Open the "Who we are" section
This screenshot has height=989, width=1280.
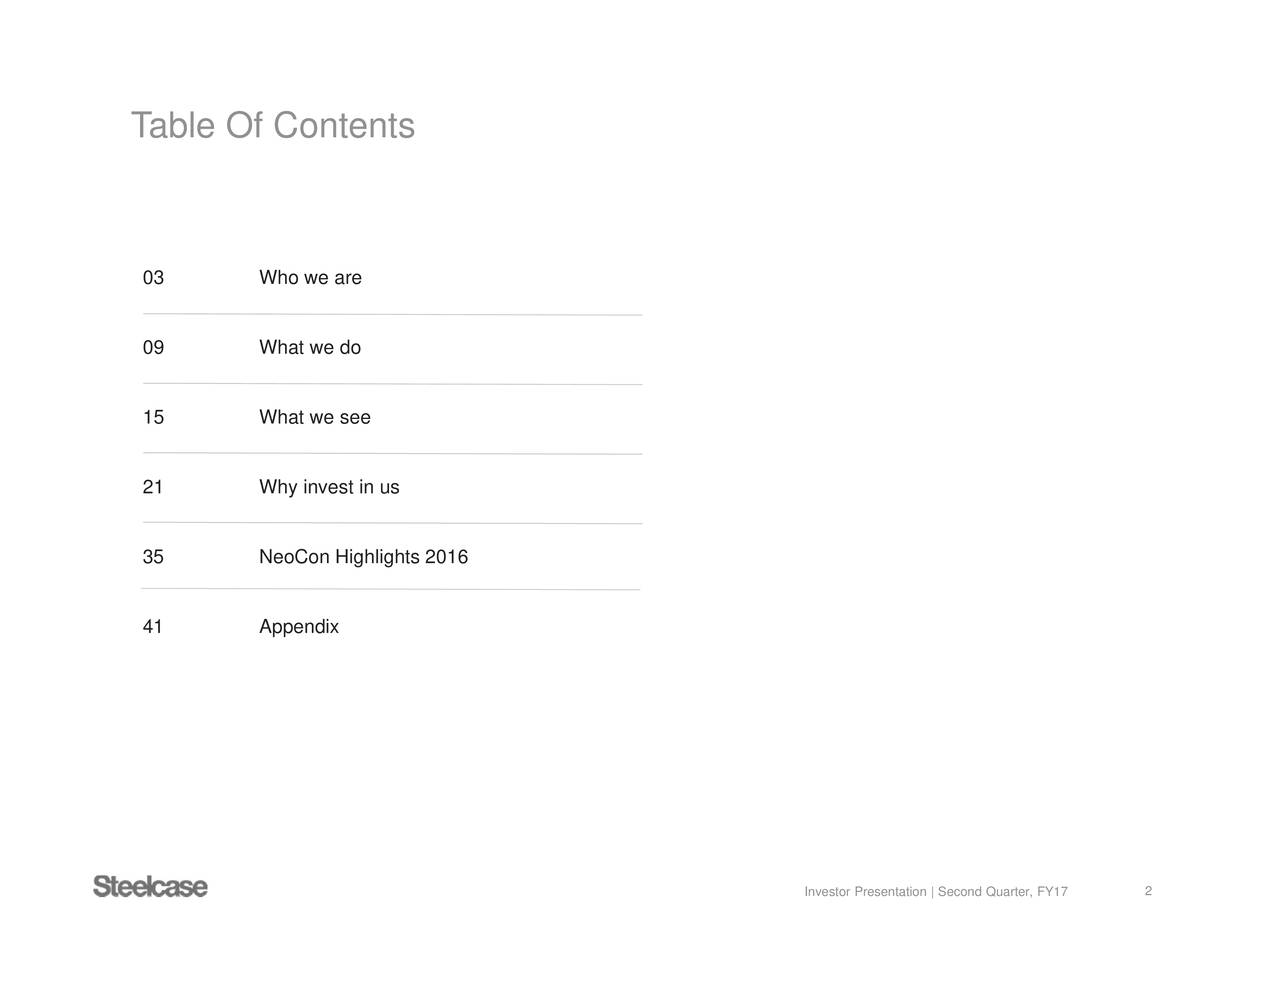(x=310, y=278)
